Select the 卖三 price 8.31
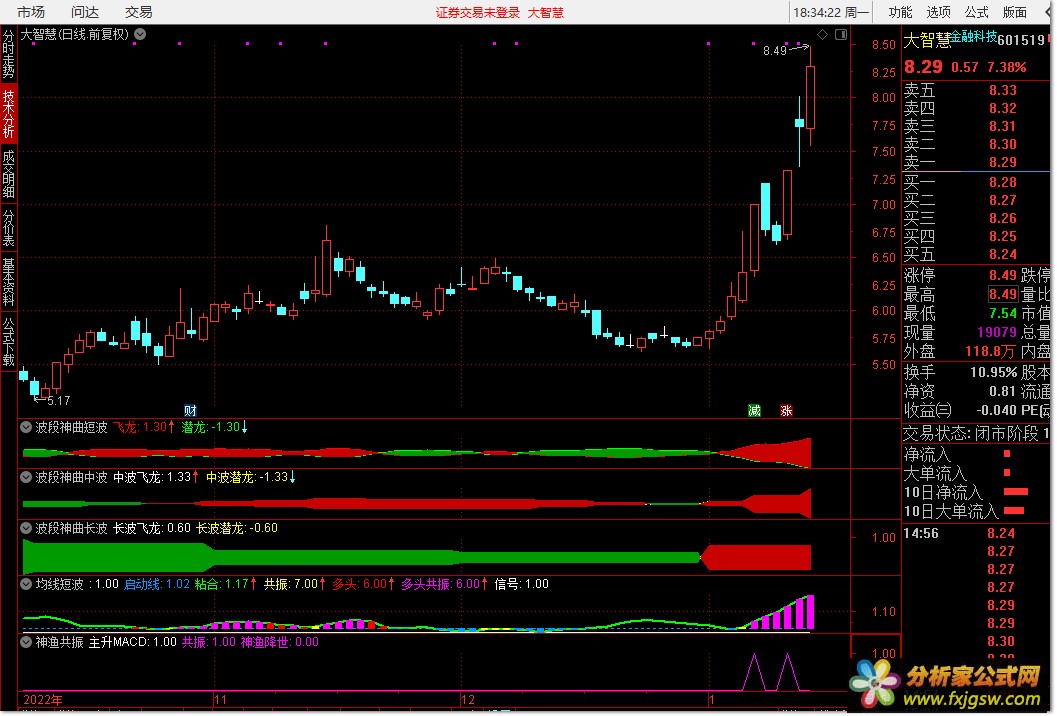 1002,127
